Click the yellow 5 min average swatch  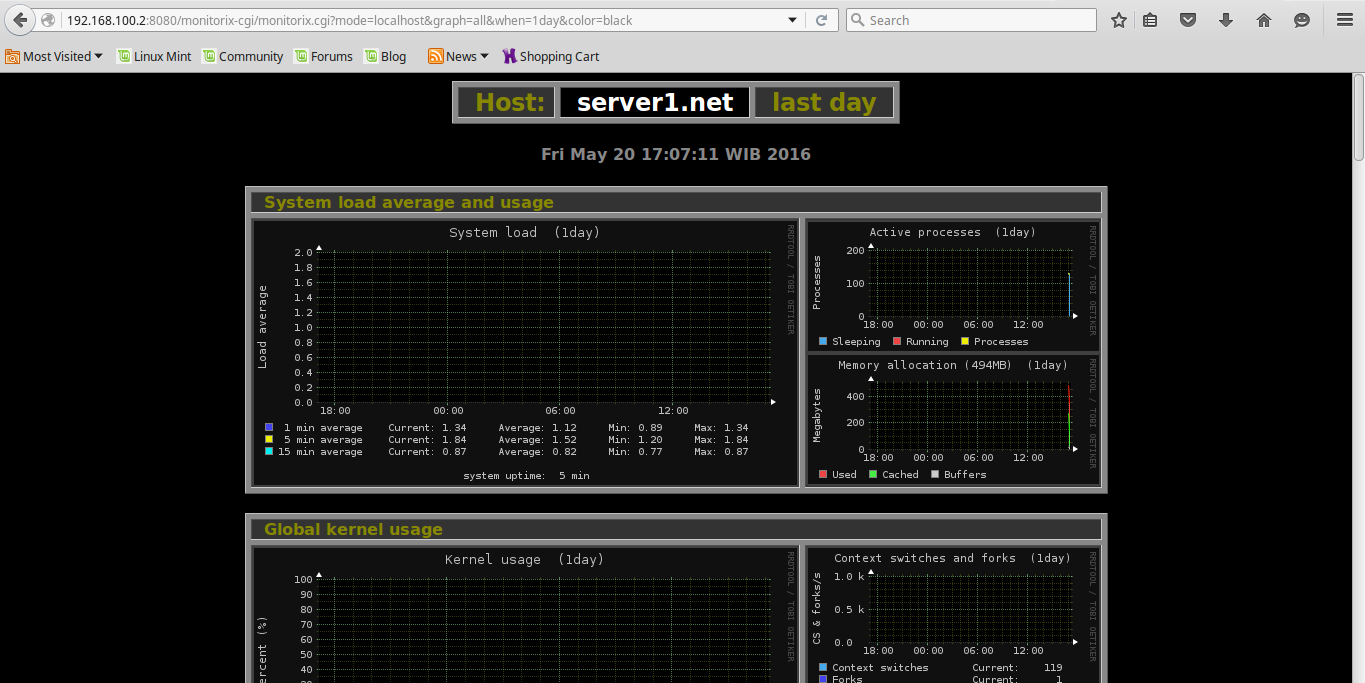click(x=269, y=439)
